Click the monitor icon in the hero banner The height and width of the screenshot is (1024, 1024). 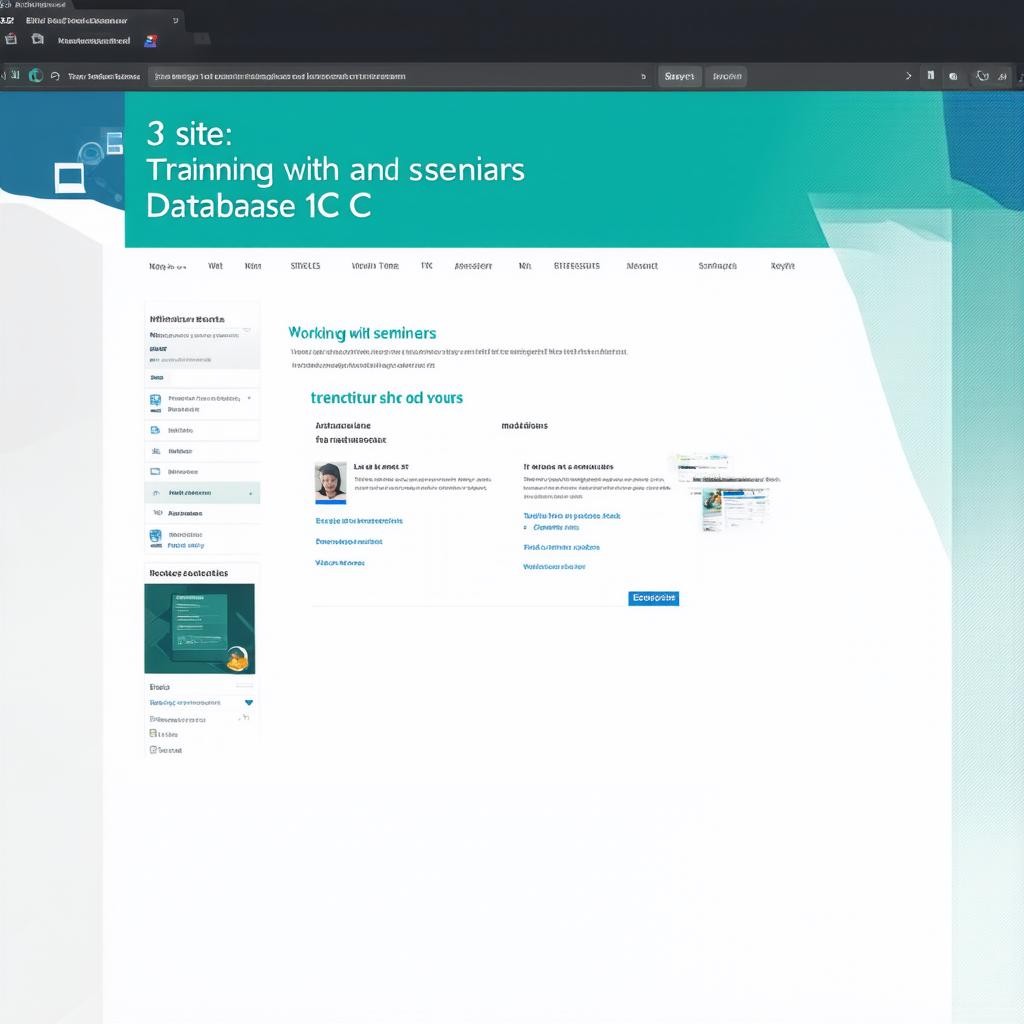coord(69,178)
